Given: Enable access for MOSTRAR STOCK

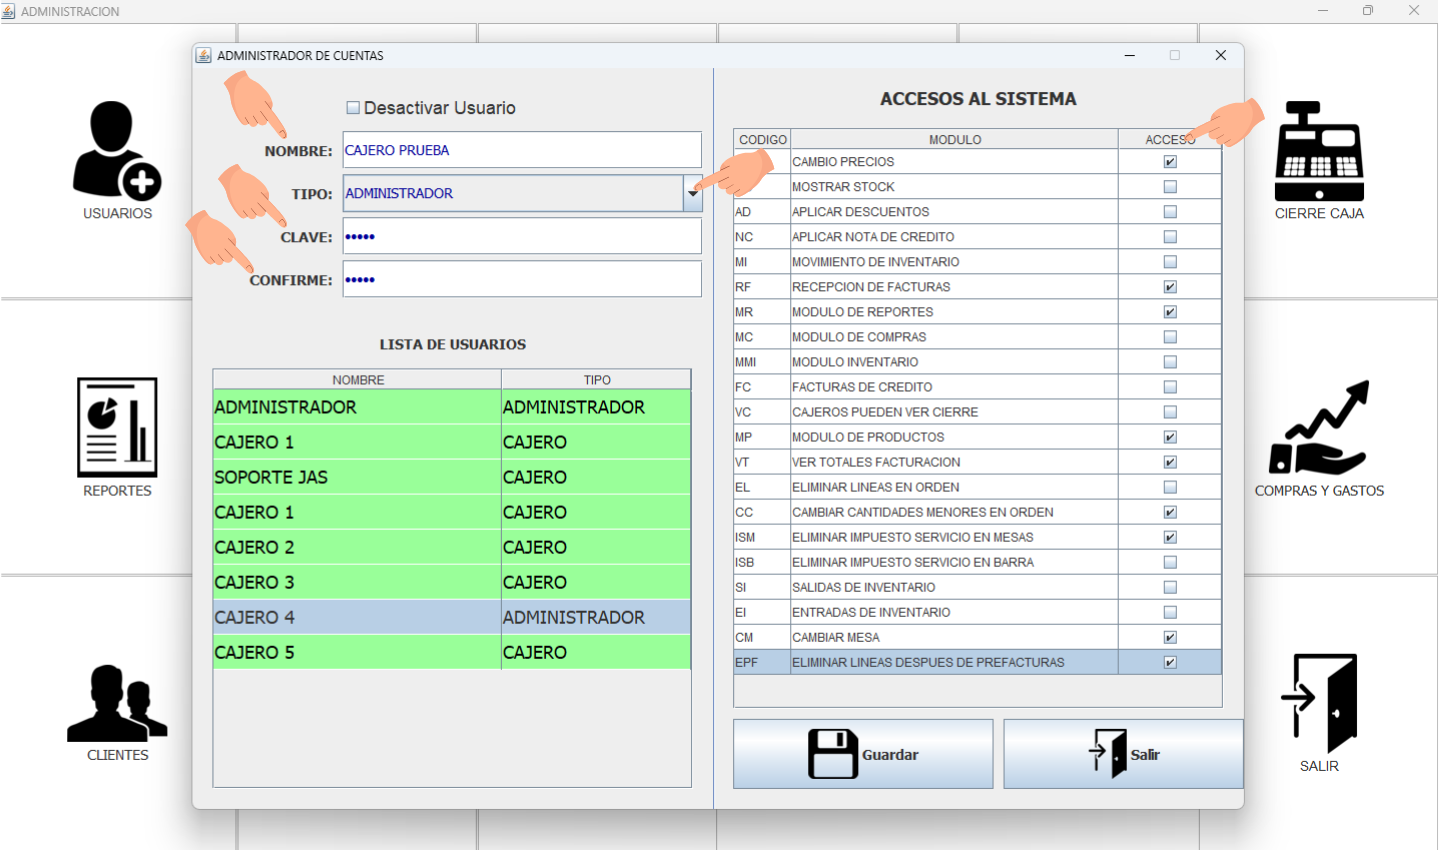Looking at the screenshot, I should click(x=1170, y=187).
